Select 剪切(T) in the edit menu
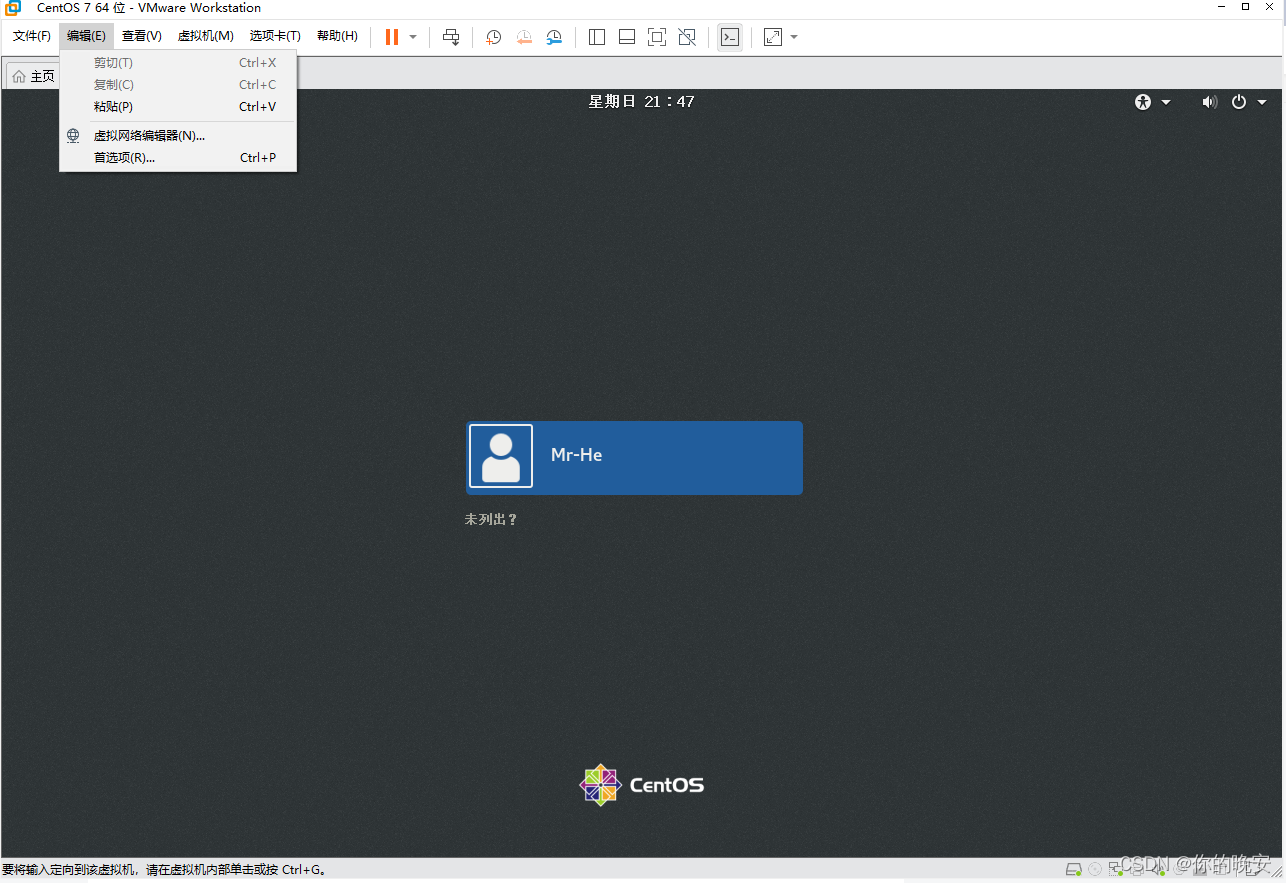The image size is (1286, 883). tap(178, 63)
